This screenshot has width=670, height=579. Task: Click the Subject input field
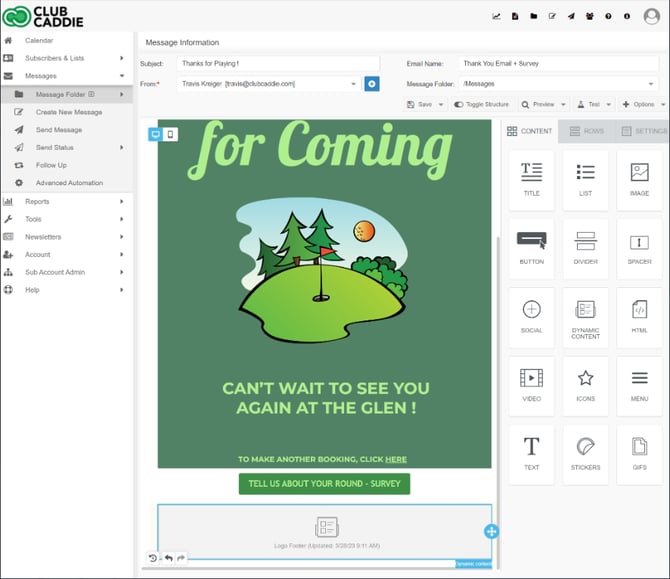coord(278,63)
